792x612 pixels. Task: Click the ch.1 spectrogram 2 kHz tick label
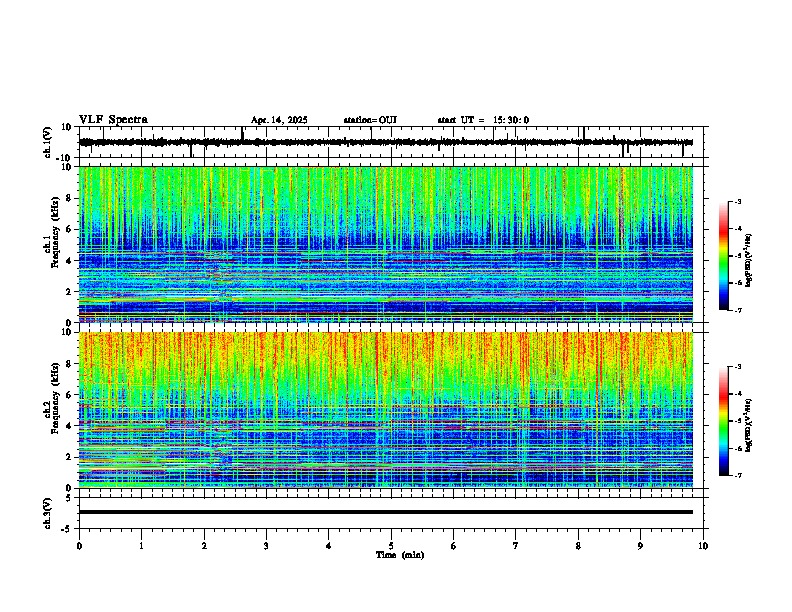69,292
